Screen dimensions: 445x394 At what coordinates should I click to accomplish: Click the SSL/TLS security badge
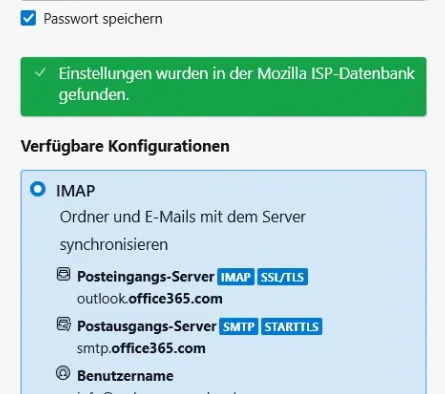click(282, 277)
